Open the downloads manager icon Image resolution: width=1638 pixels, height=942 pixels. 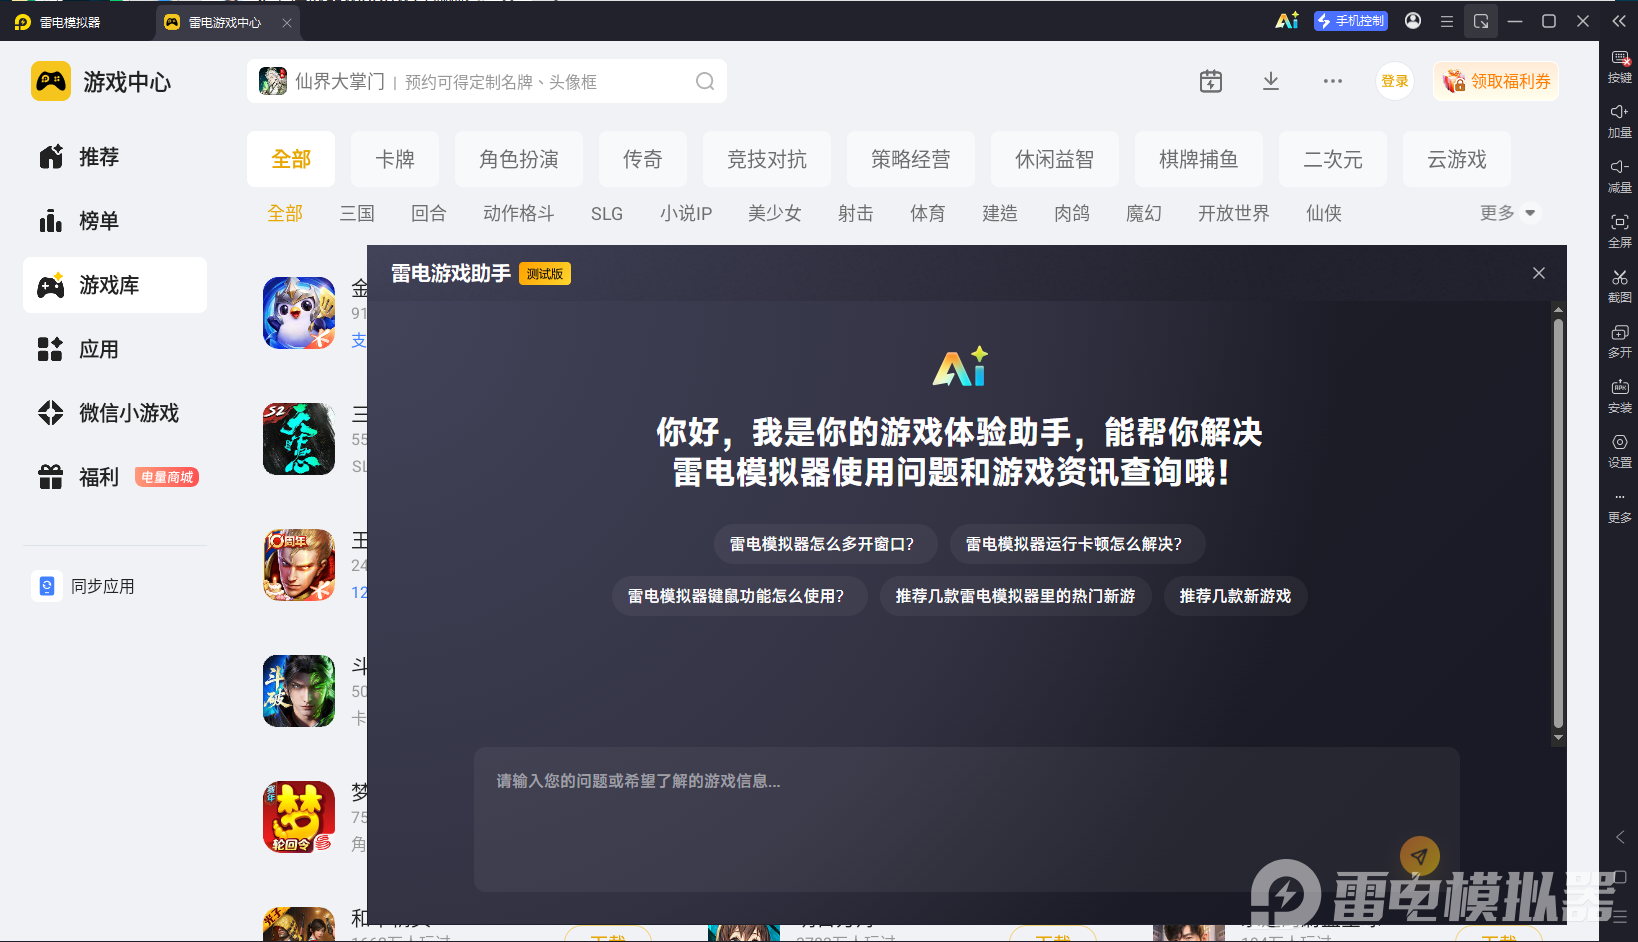coord(1271,81)
